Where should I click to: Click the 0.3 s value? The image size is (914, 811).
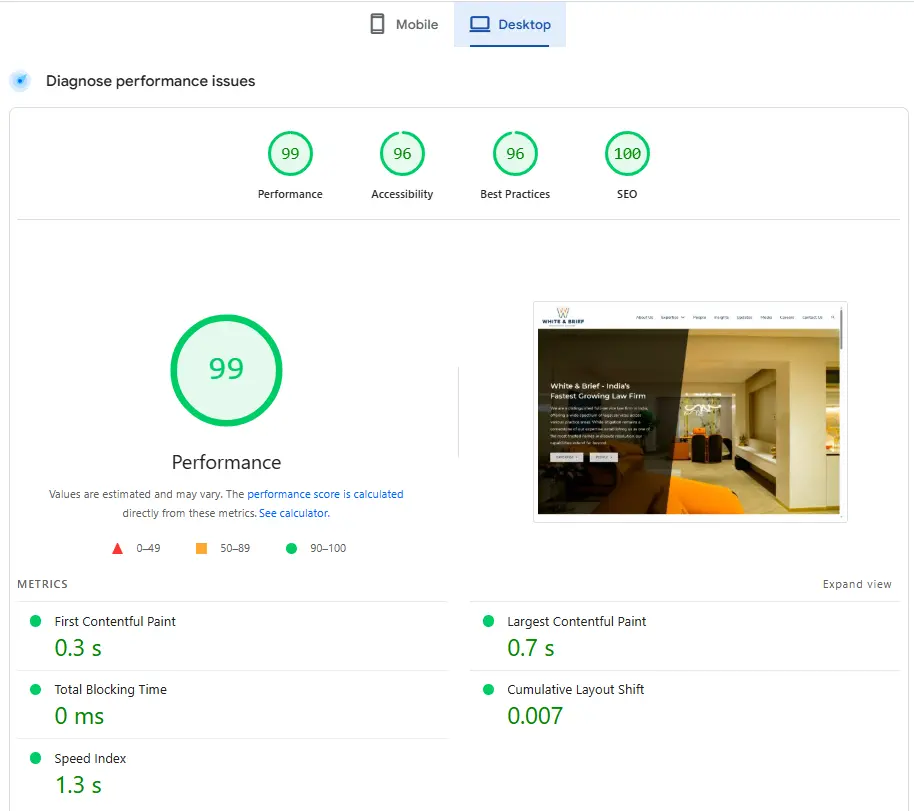78,648
